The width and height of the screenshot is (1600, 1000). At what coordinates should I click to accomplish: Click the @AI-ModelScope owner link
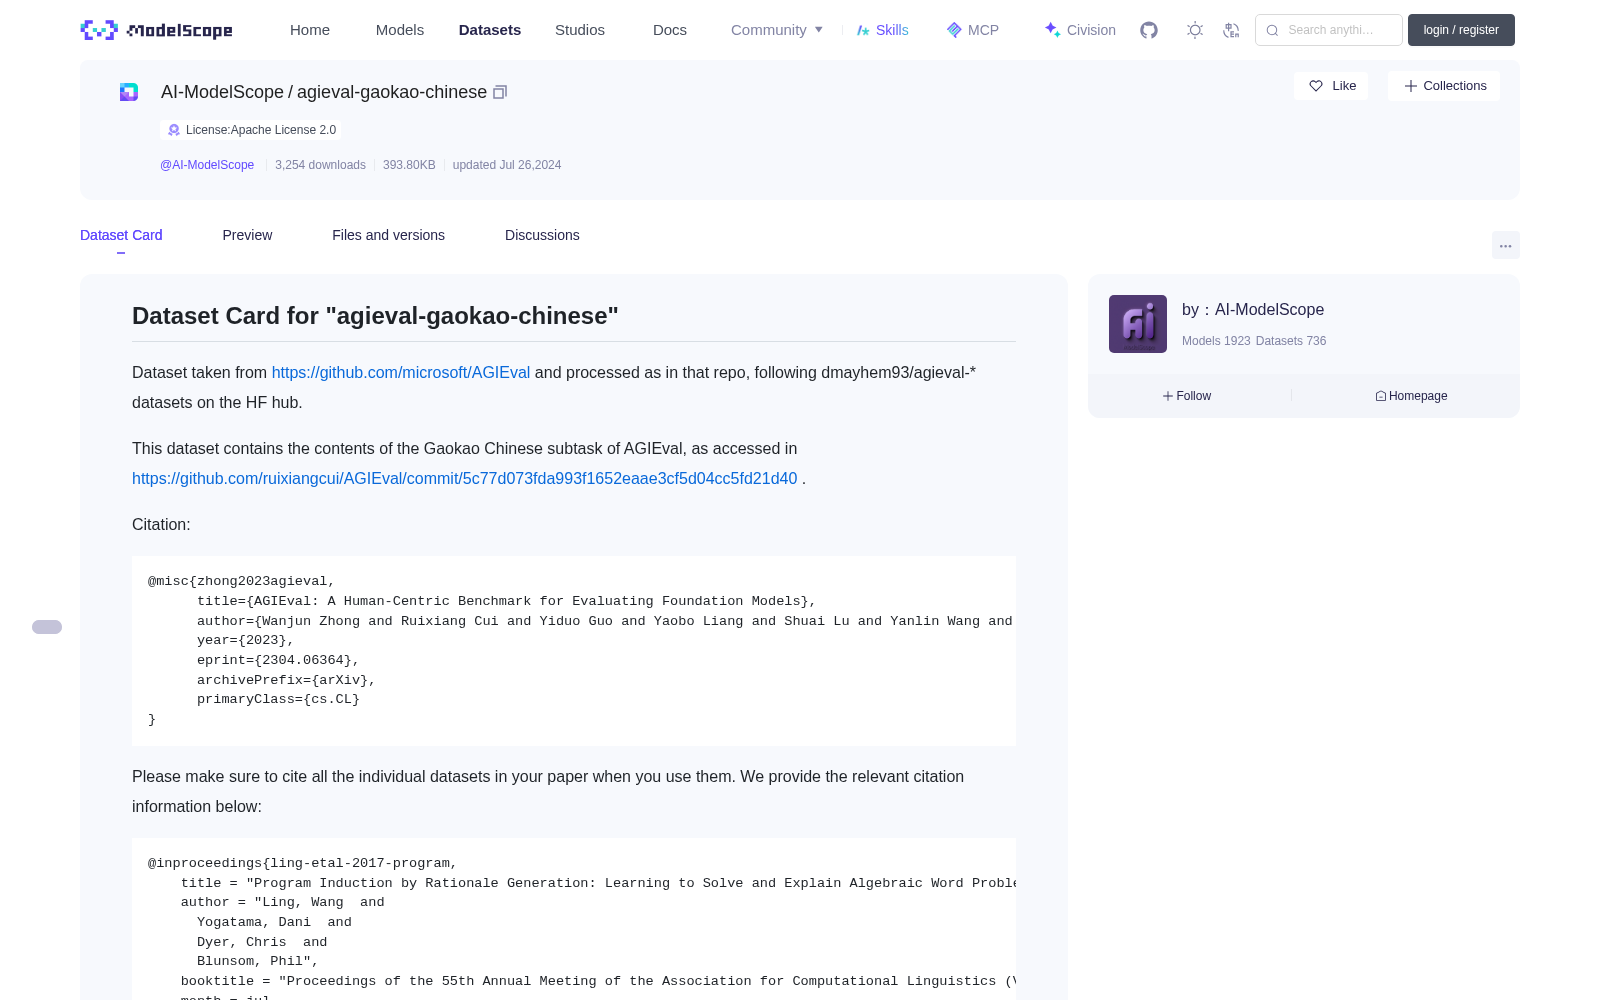207,165
